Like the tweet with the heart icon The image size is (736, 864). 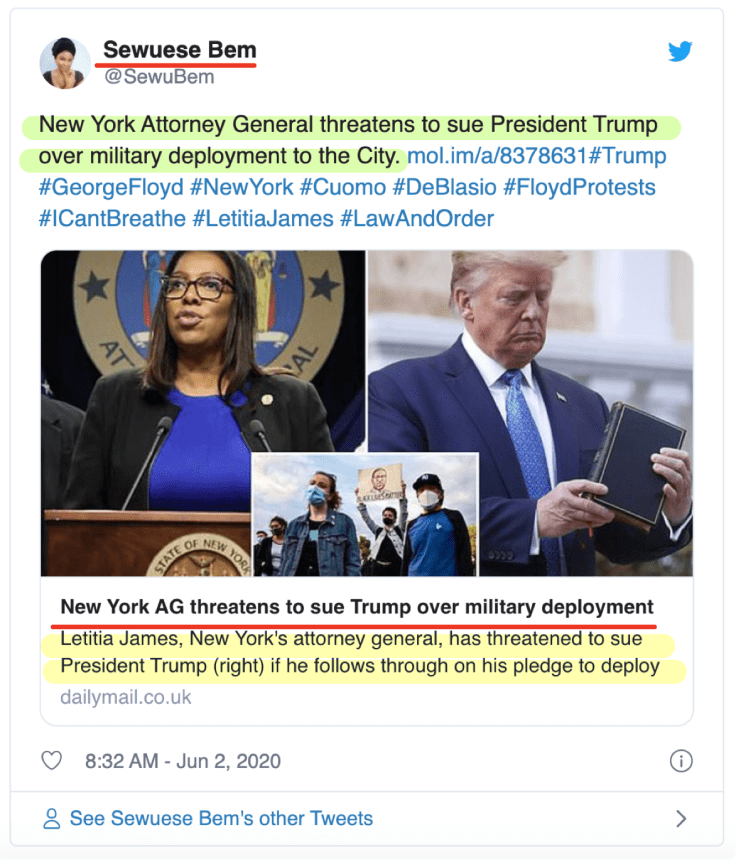[x=52, y=760]
